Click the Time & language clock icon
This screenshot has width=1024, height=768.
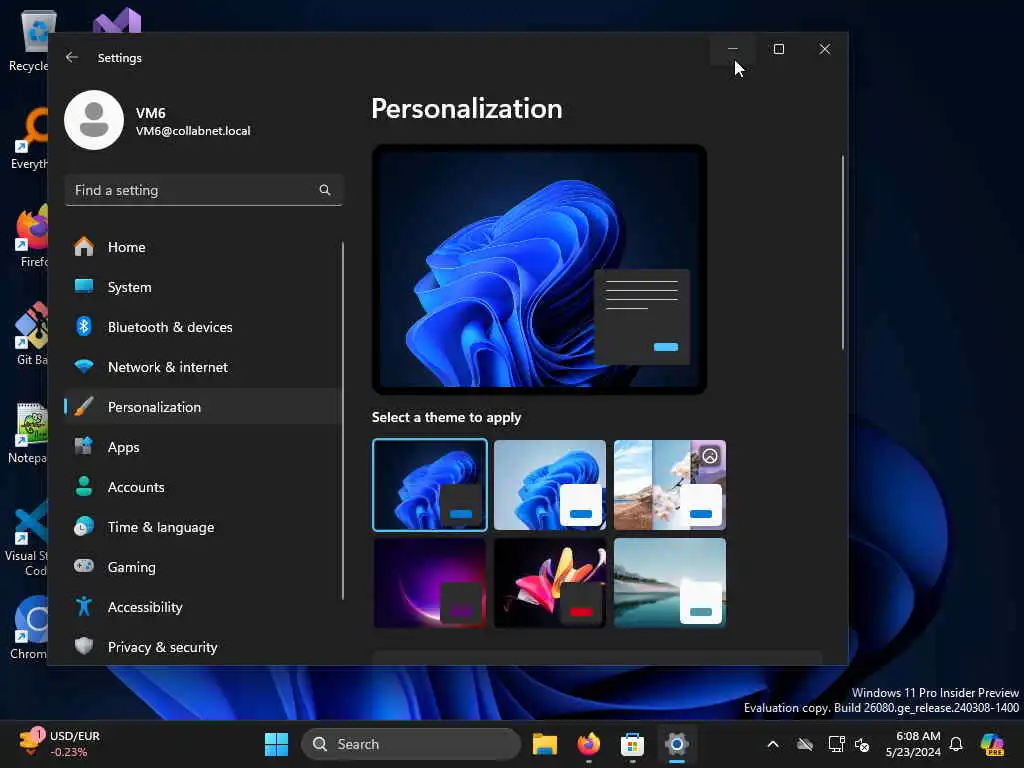click(x=84, y=526)
